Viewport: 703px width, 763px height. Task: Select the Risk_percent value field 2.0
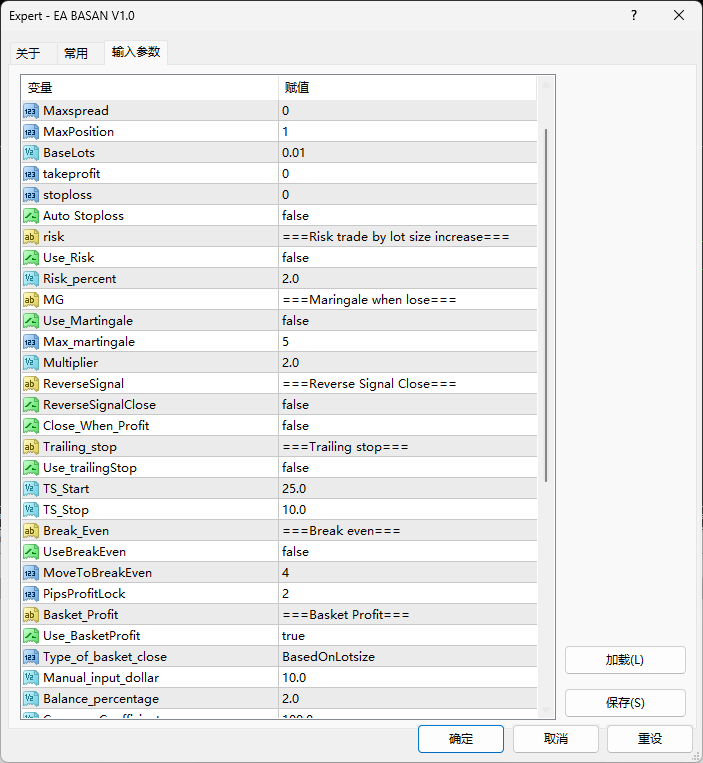(x=408, y=279)
